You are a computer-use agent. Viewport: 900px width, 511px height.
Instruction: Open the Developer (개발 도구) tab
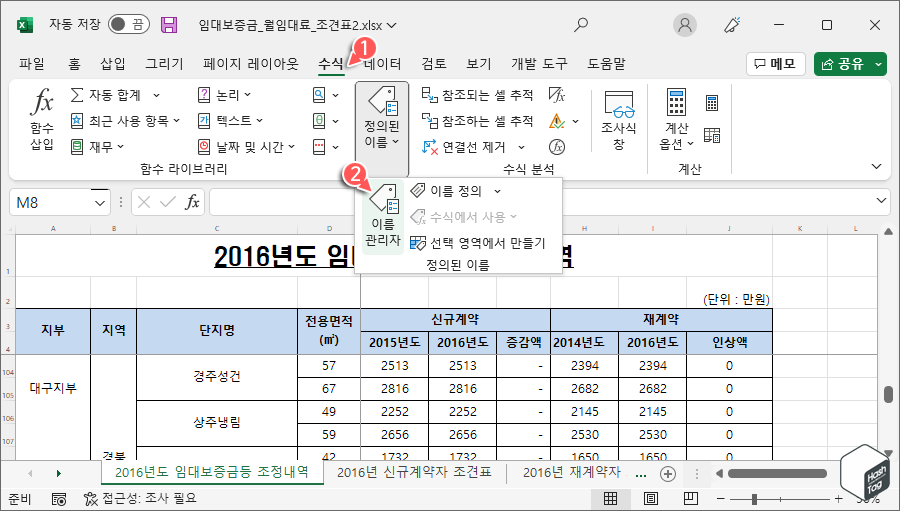[x=539, y=64]
